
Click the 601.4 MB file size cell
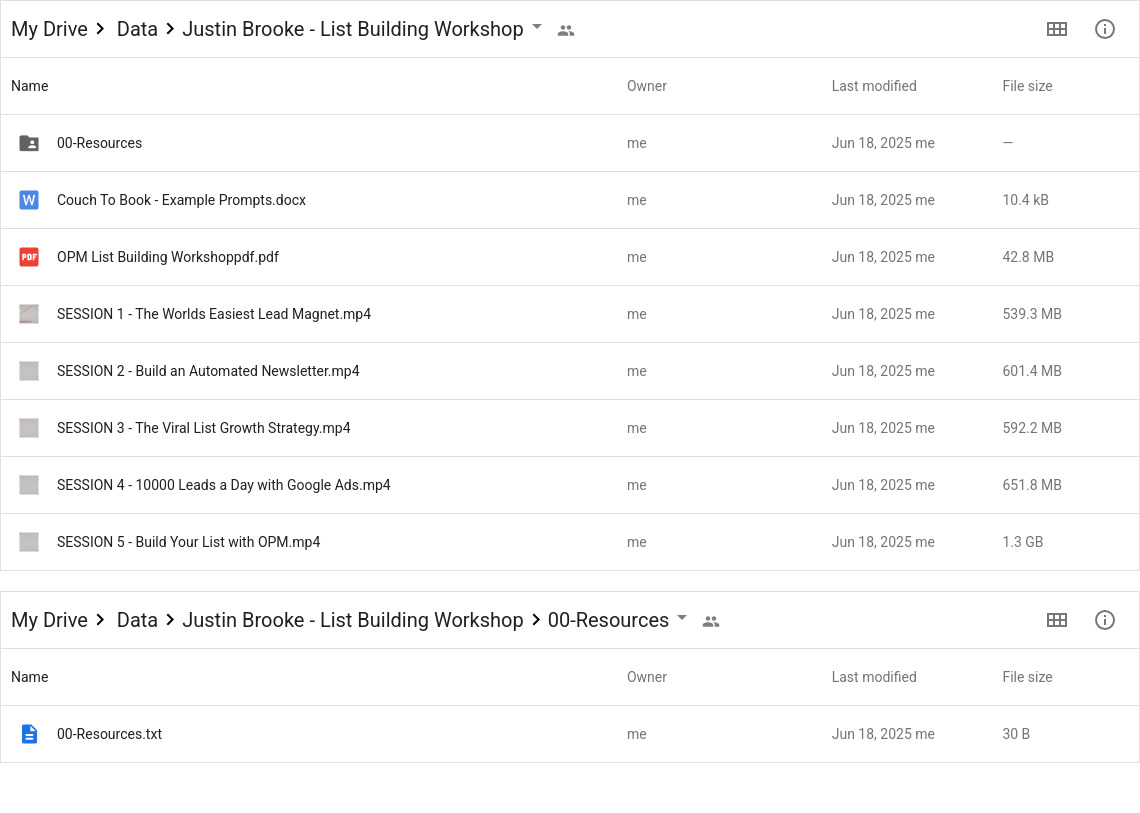click(x=1032, y=371)
